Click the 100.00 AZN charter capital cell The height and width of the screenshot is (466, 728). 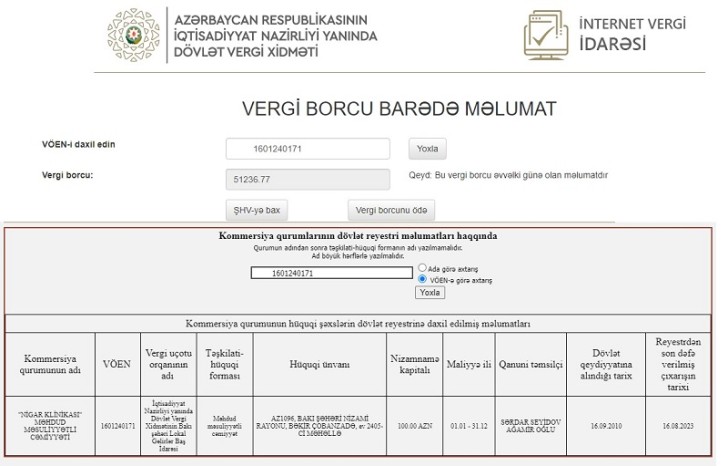click(x=414, y=425)
